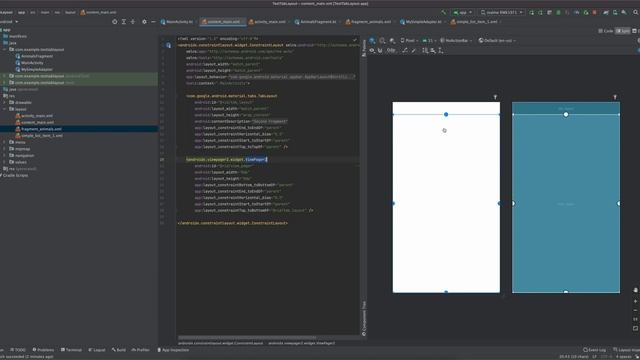Click the Search Everywhere magnifier icon
The height and width of the screenshot is (360, 640).
click(636, 13)
